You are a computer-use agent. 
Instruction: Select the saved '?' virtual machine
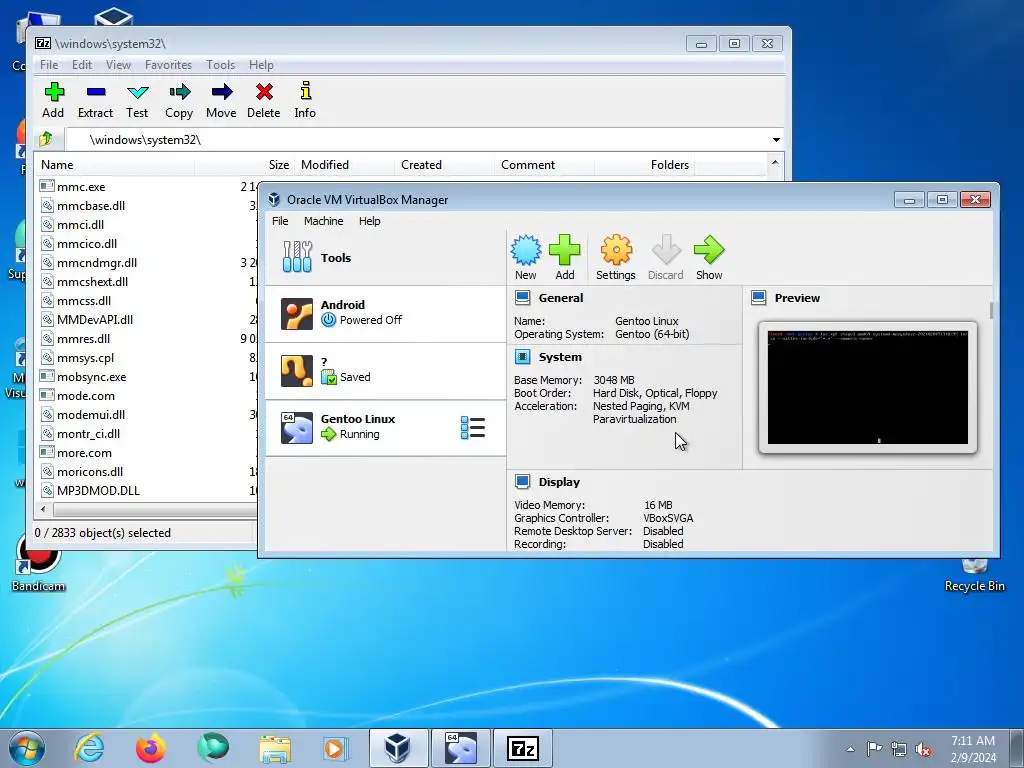coord(385,370)
